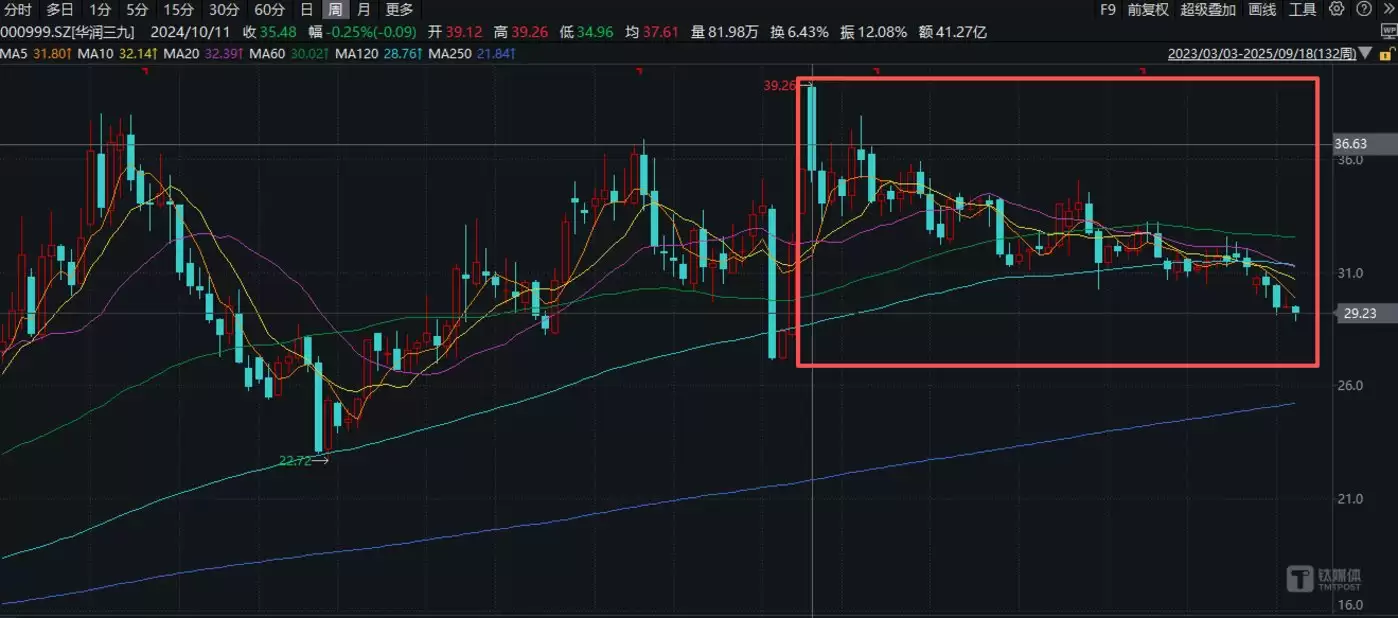Click the 22.72 low-point marker on chart
1398x618 pixels.
296,461
